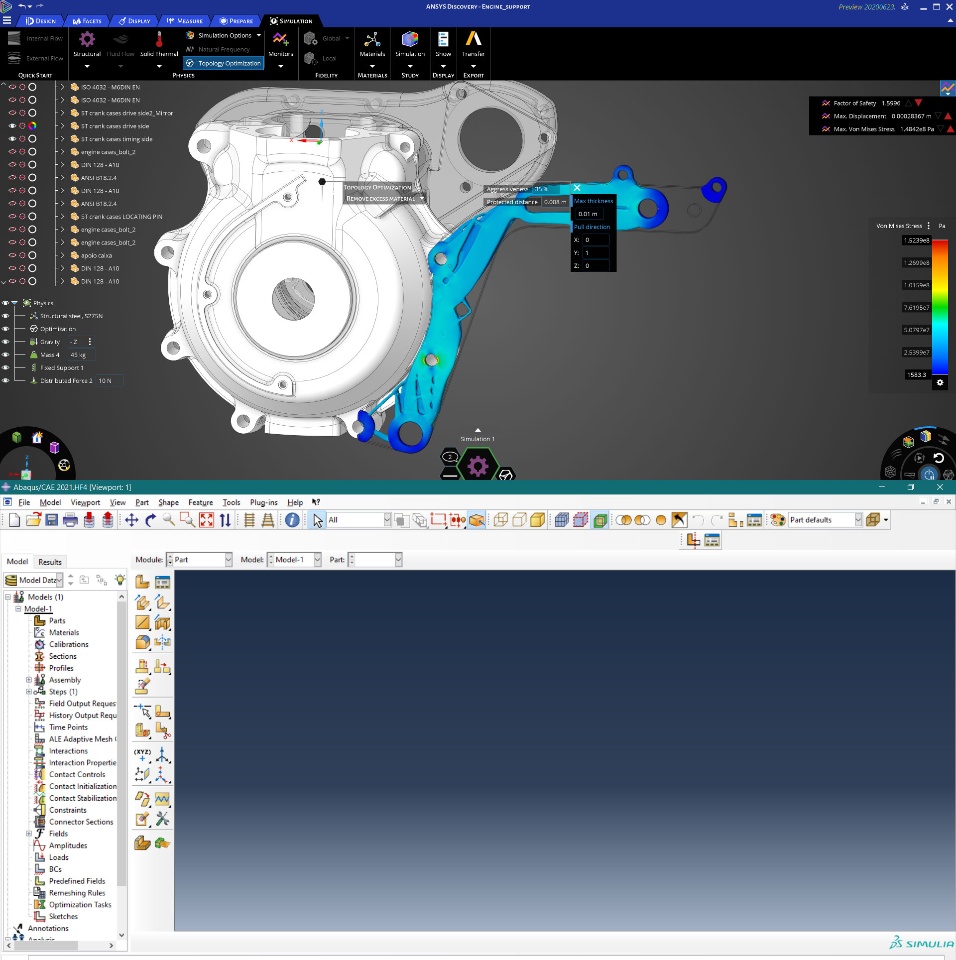Open the File menu in Abaqus
This screenshot has height=960, width=956.
point(24,502)
